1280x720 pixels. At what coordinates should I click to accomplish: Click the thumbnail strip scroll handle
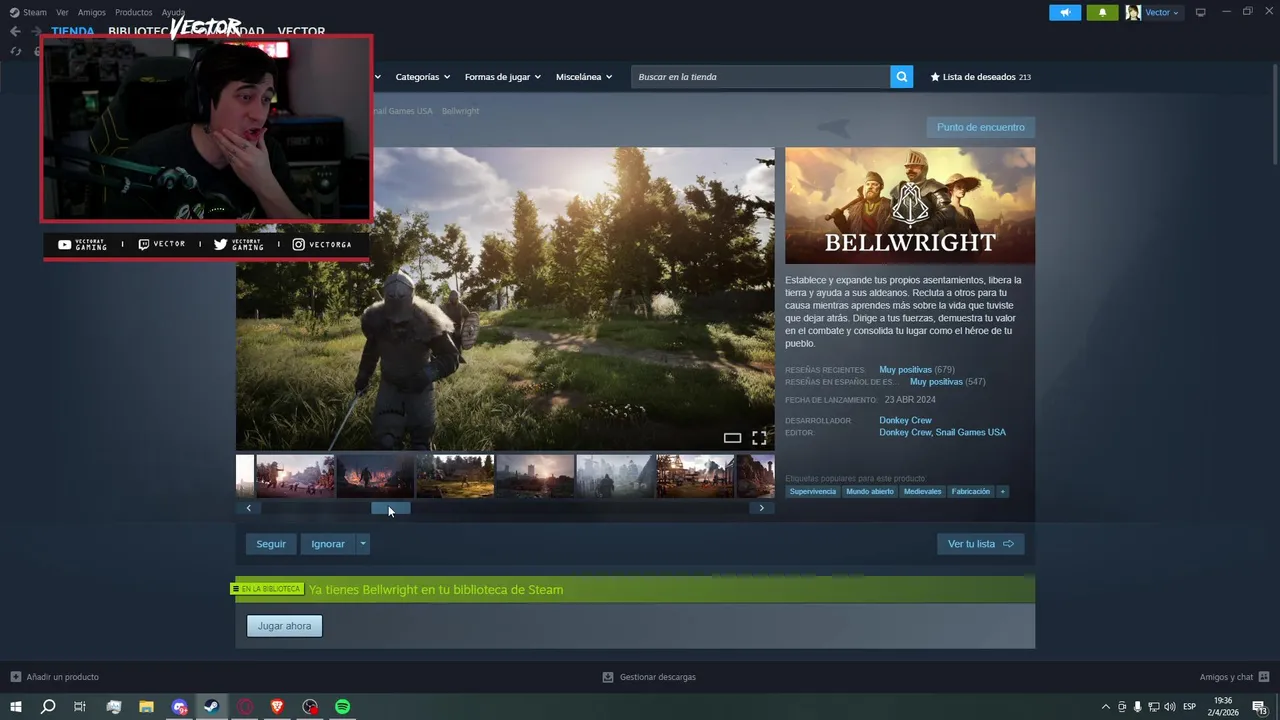coord(391,508)
